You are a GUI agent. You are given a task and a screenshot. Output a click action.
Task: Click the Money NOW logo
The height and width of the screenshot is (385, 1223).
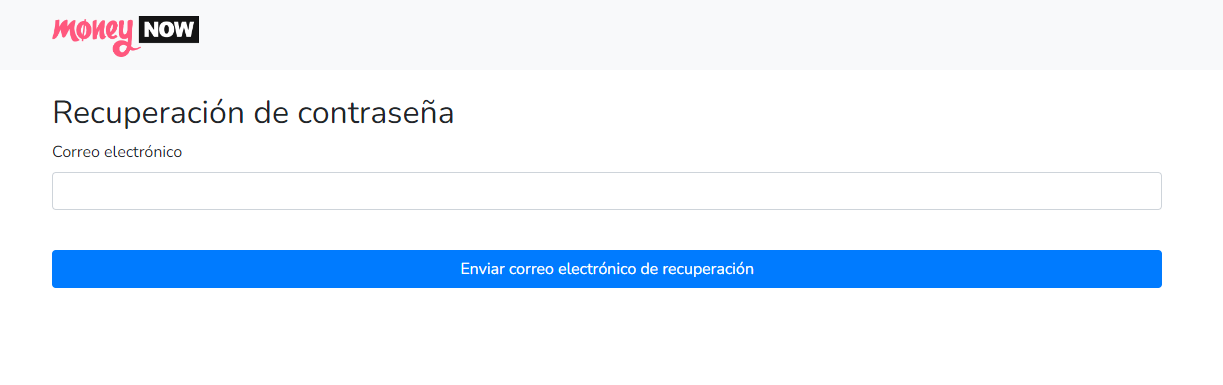[x=126, y=35]
